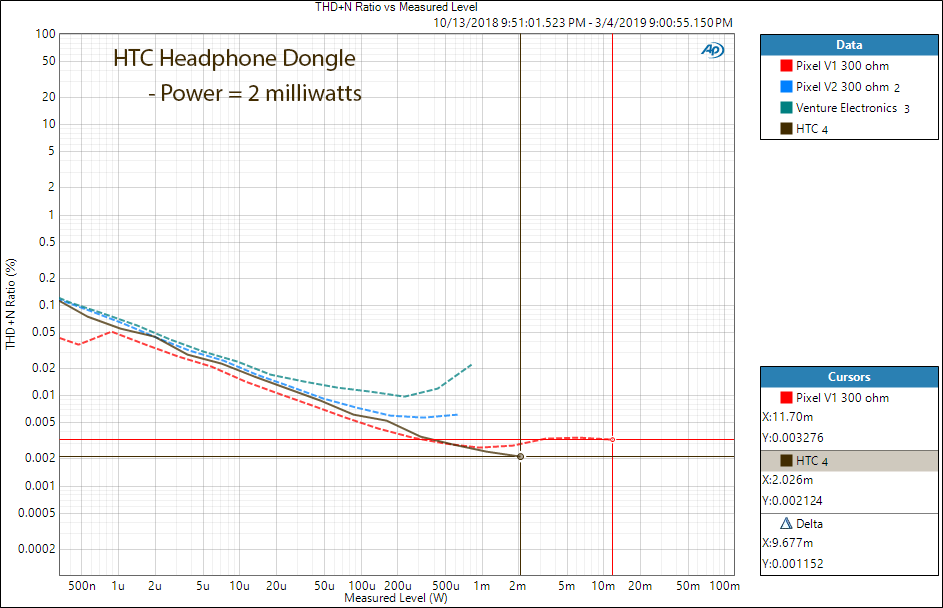This screenshot has height=608, width=943.
Task: Click the AP logo icon on graph
Action: click(713, 50)
